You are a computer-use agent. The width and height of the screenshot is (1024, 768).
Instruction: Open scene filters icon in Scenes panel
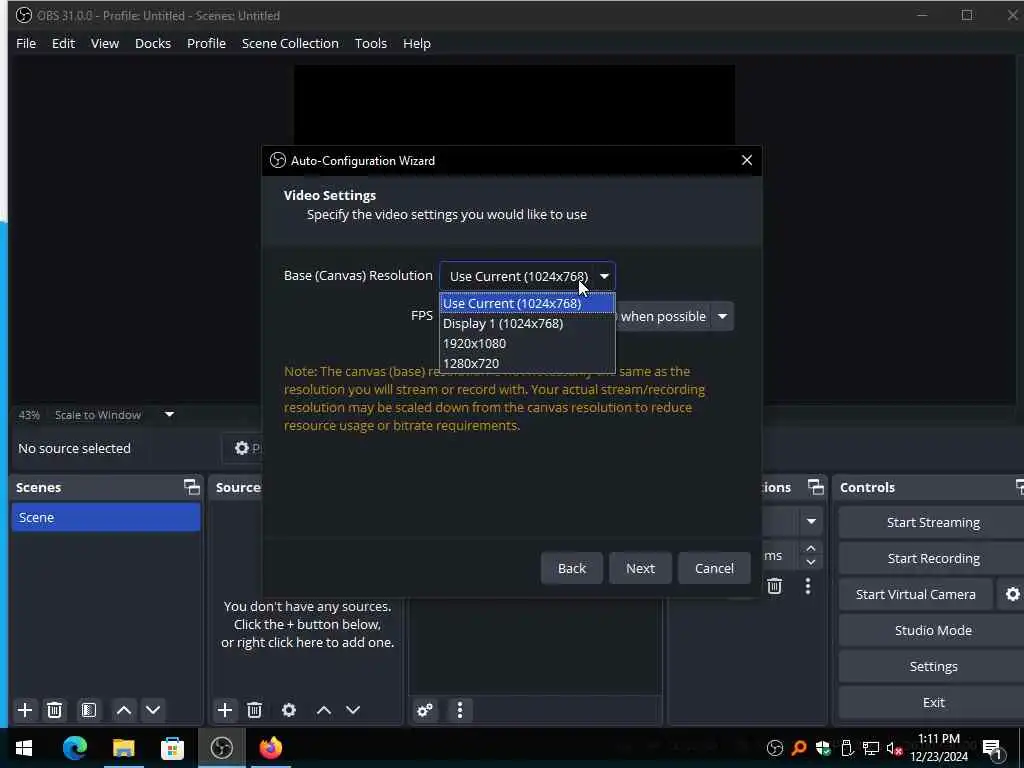click(88, 710)
